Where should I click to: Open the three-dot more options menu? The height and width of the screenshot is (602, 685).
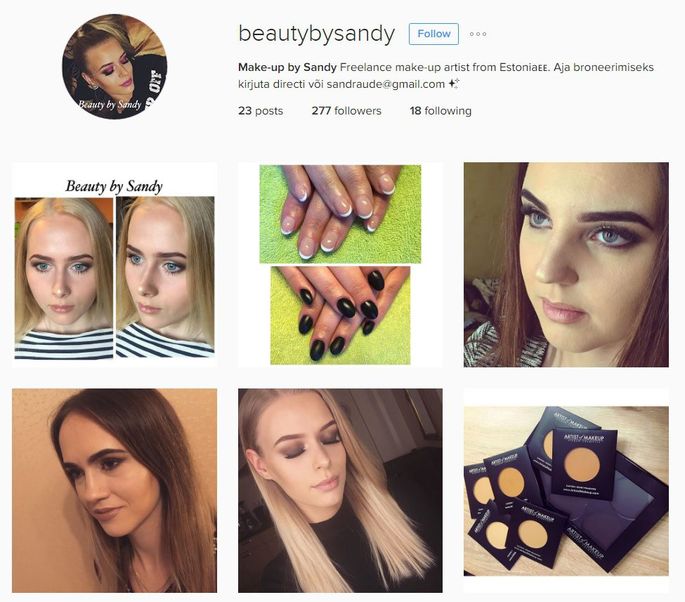478,34
